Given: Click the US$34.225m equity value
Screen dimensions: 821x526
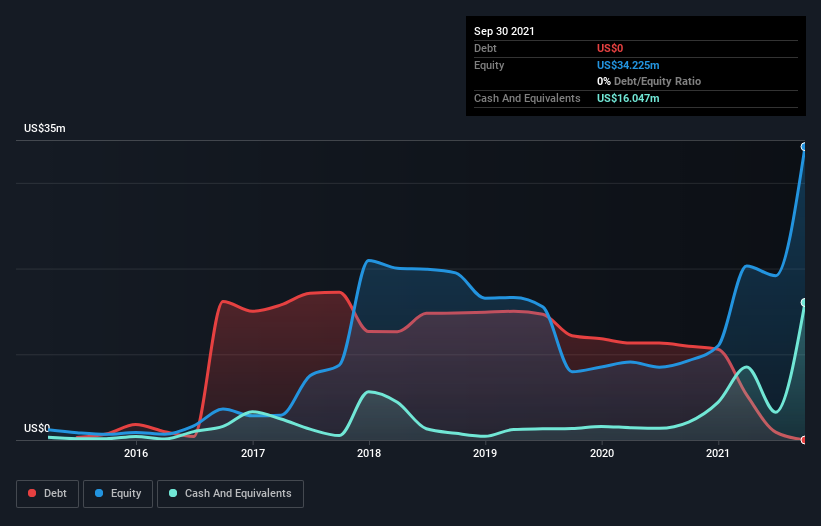Looking at the screenshot, I should 628,65.
